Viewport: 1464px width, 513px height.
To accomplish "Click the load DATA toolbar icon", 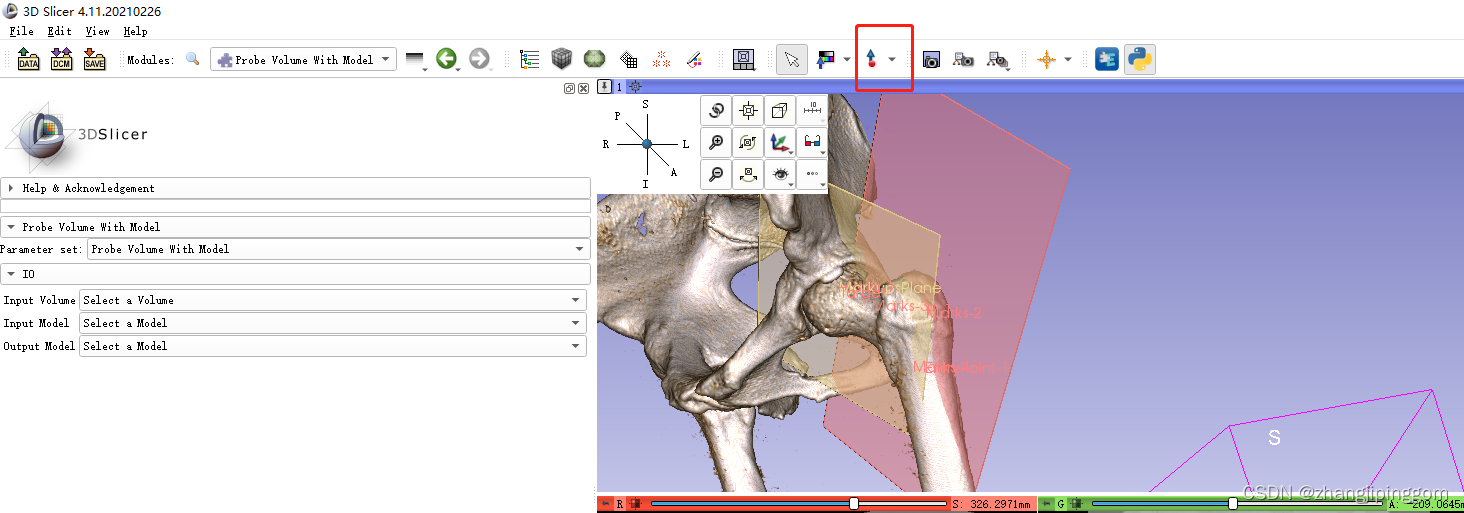I will click(29, 60).
